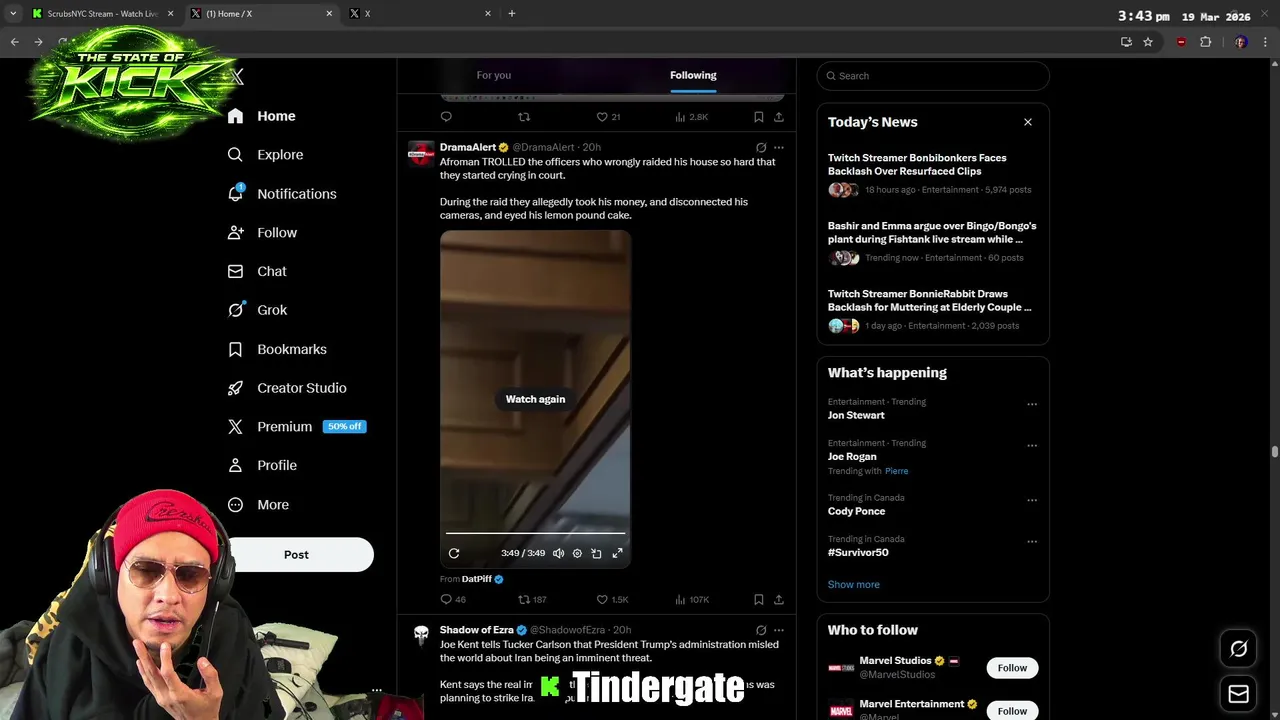
Task: Open floating messages envelope button
Action: click(x=1238, y=694)
